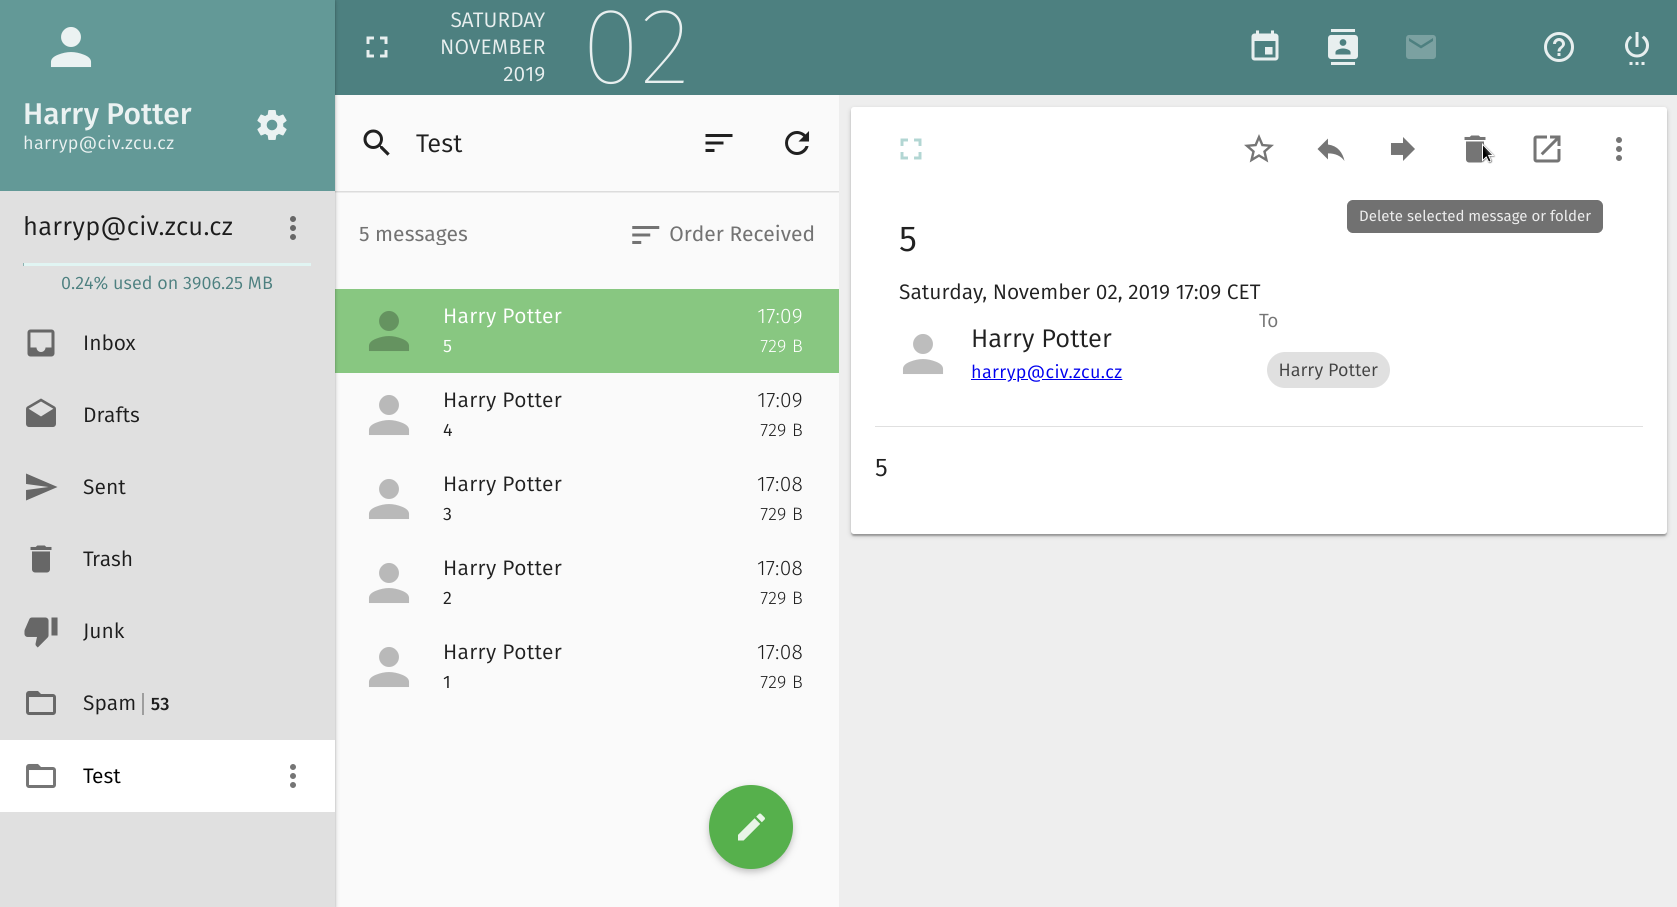Forward the selected message
Viewport: 1677px width, 907px height.
[x=1402, y=150]
